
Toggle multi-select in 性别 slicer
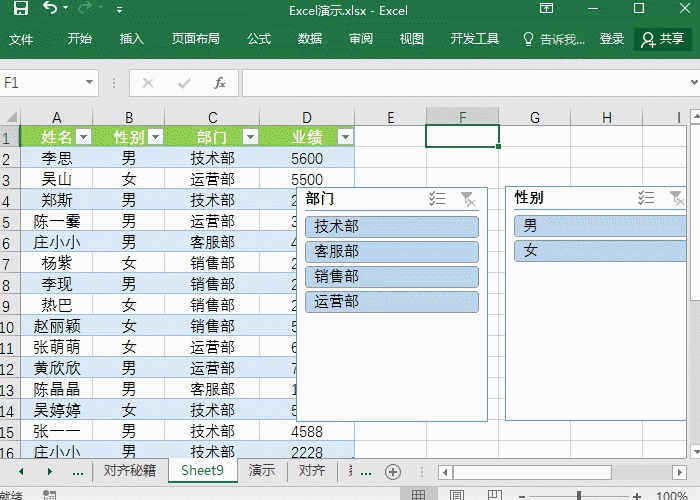pos(646,198)
